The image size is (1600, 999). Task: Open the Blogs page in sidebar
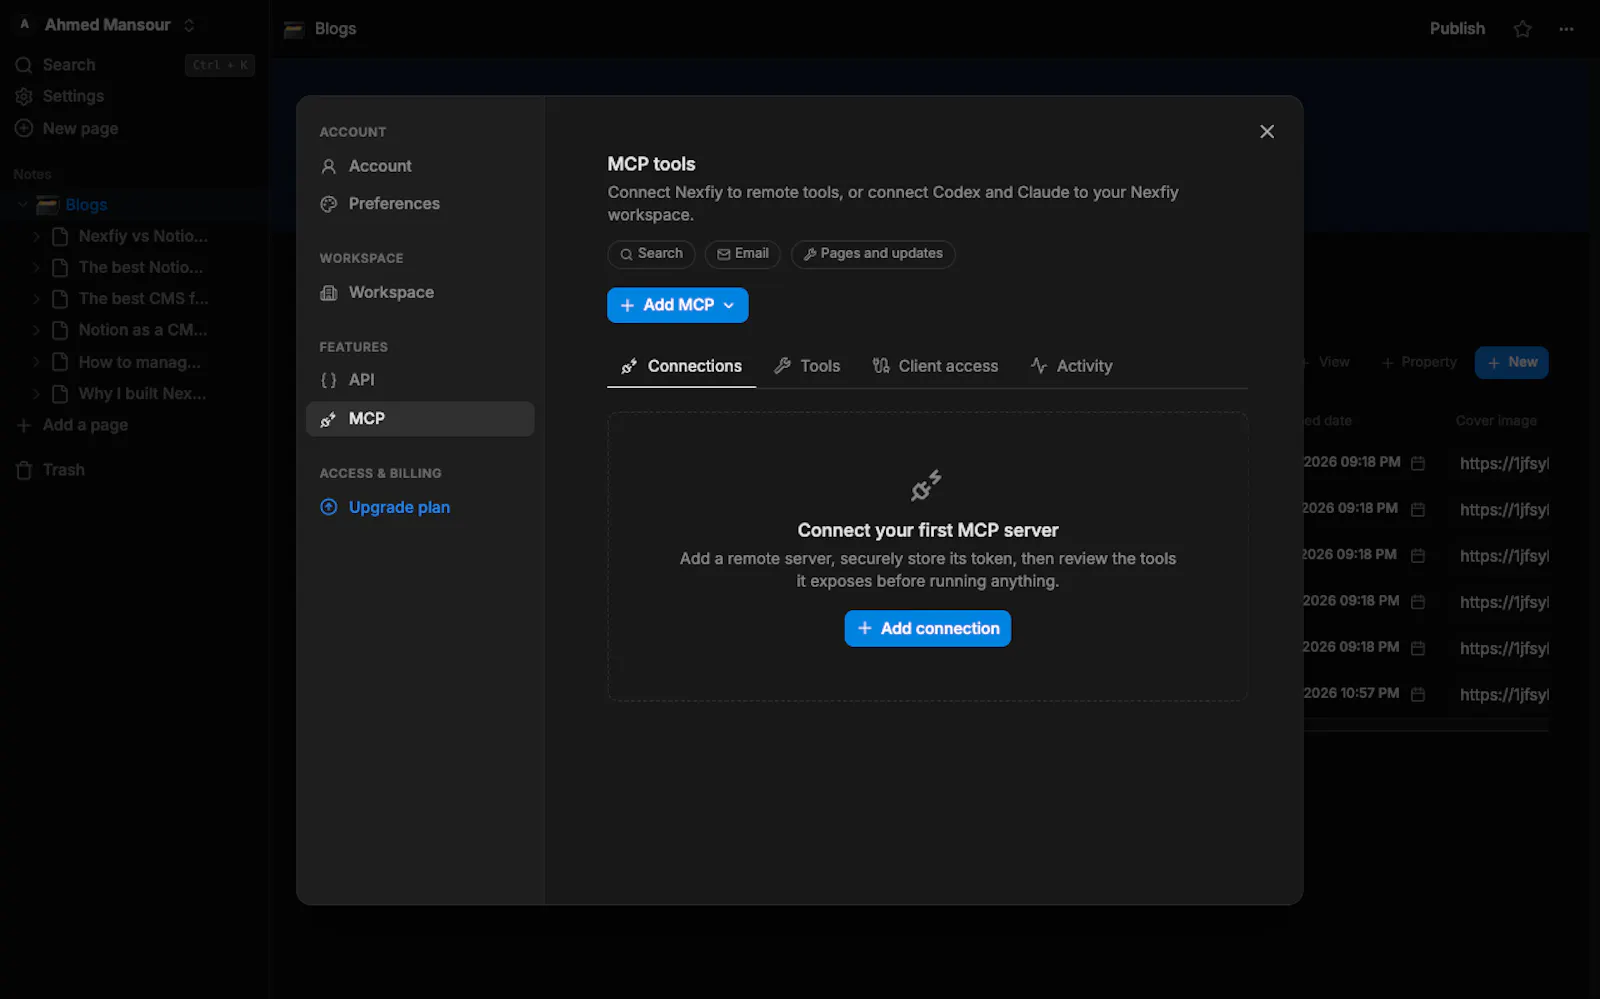86,205
